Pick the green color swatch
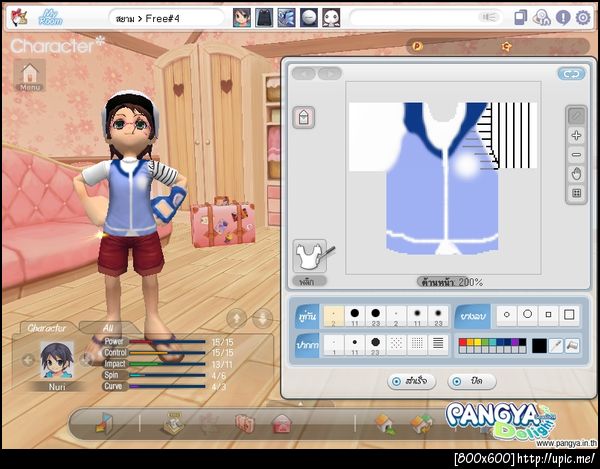Screen dimensions: 600x469 [486, 342]
